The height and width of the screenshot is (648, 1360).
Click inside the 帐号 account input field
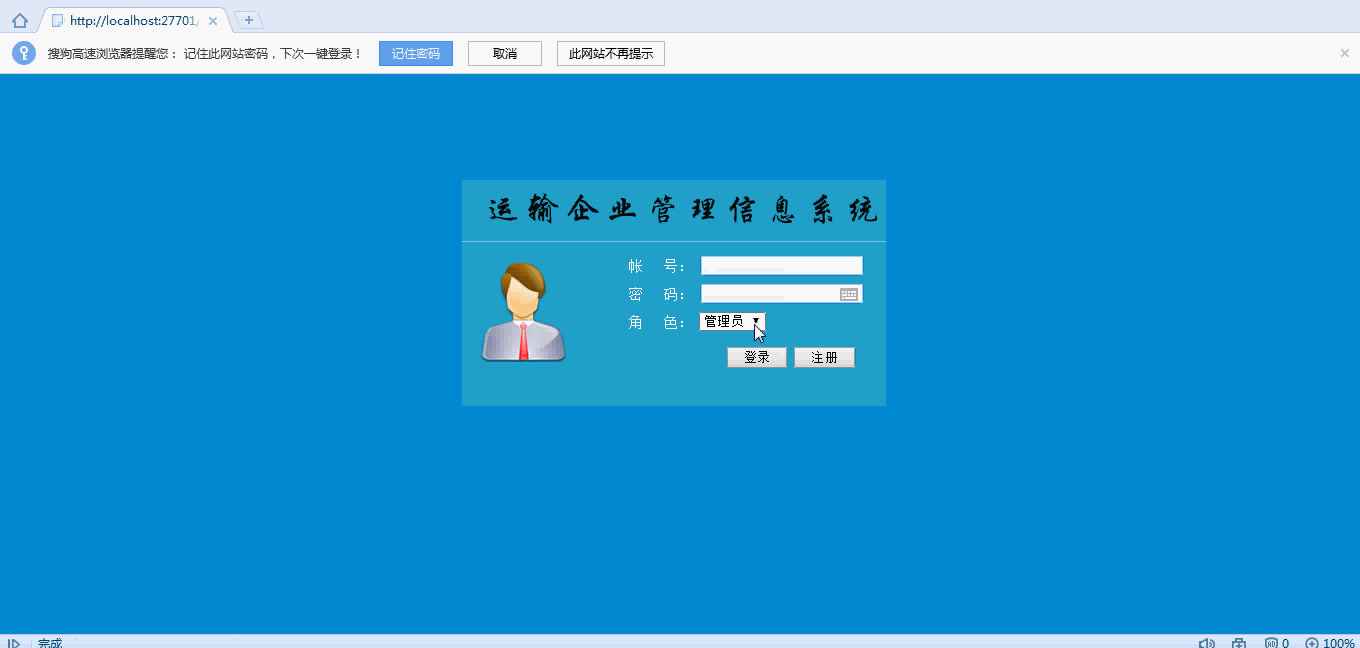(780, 265)
